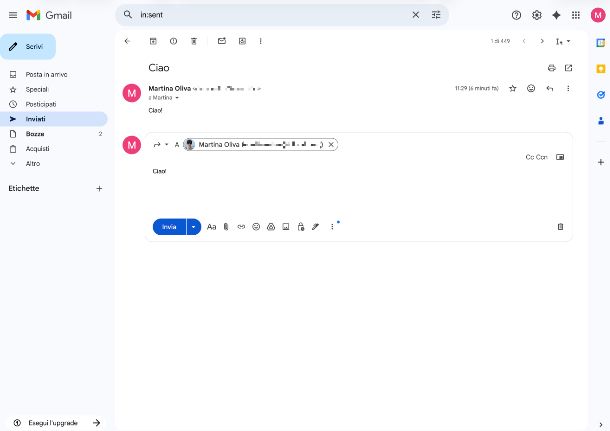Open search options filter icon
Image resolution: width=610 pixels, height=431 pixels.
[x=436, y=15]
